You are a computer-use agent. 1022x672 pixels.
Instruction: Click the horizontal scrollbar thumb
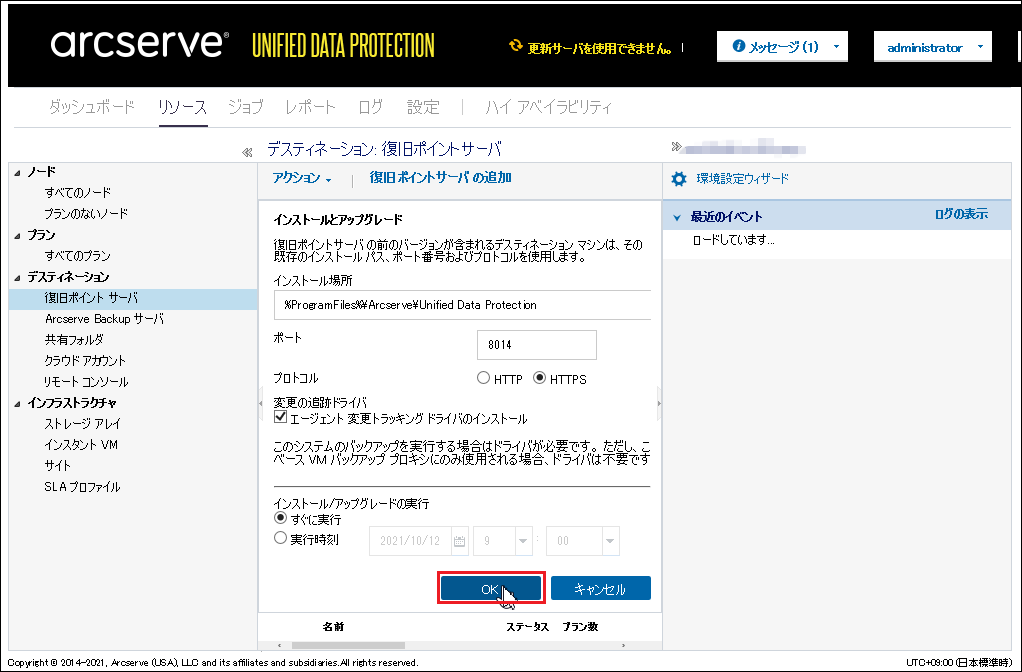(348, 645)
